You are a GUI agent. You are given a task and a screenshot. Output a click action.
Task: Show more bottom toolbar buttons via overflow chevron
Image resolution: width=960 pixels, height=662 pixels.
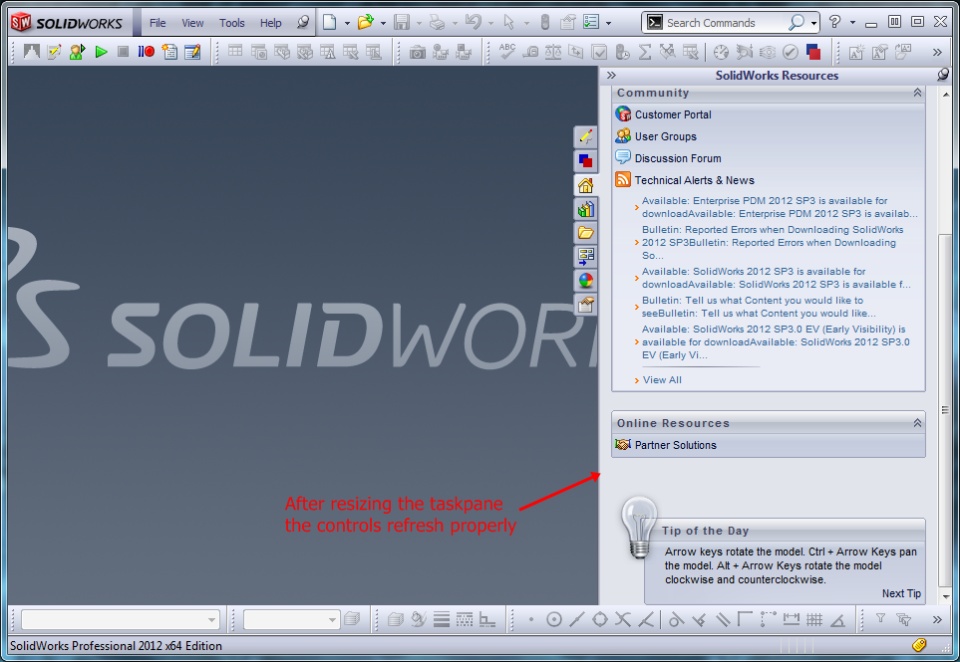(x=937, y=620)
